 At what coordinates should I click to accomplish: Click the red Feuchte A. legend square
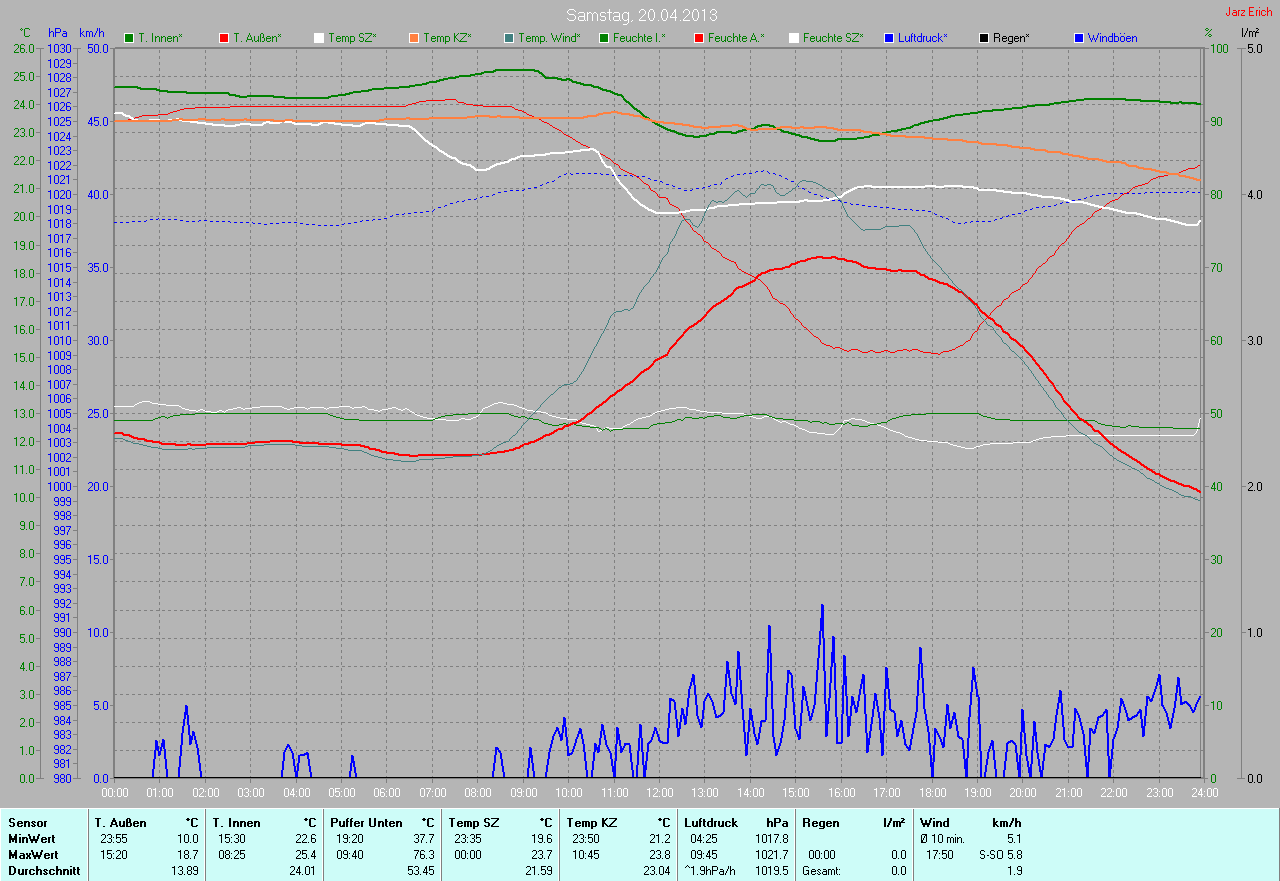pyautogui.click(x=699, y=38)
